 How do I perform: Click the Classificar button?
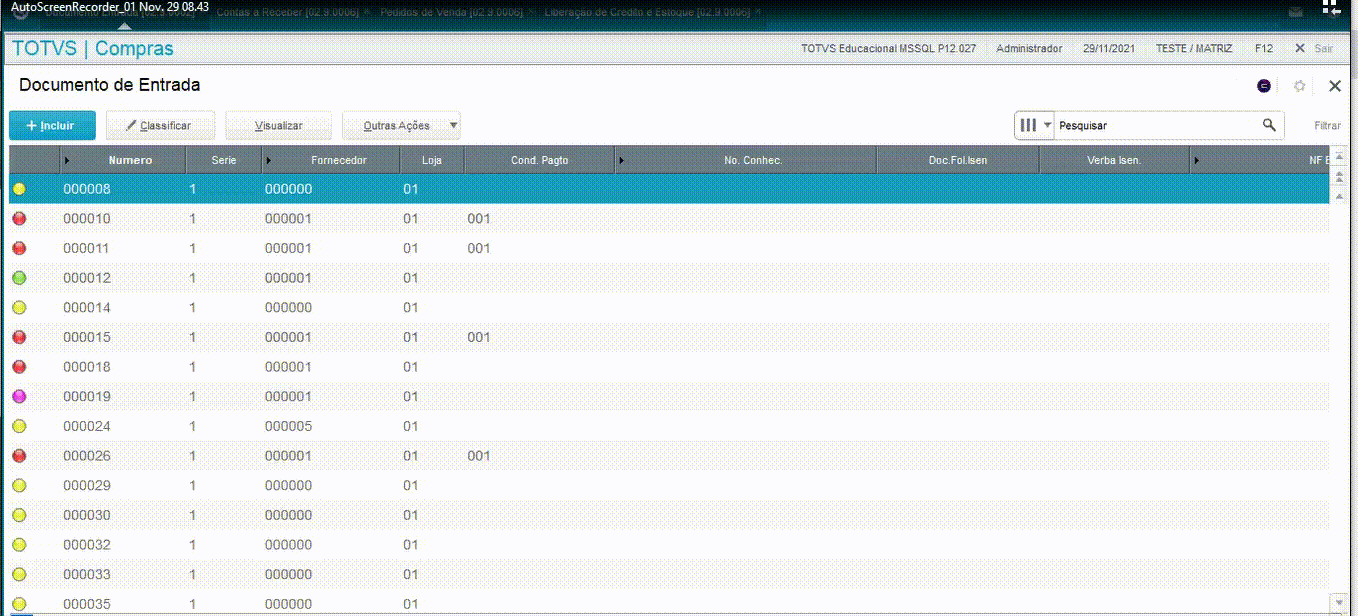point(161,125)
